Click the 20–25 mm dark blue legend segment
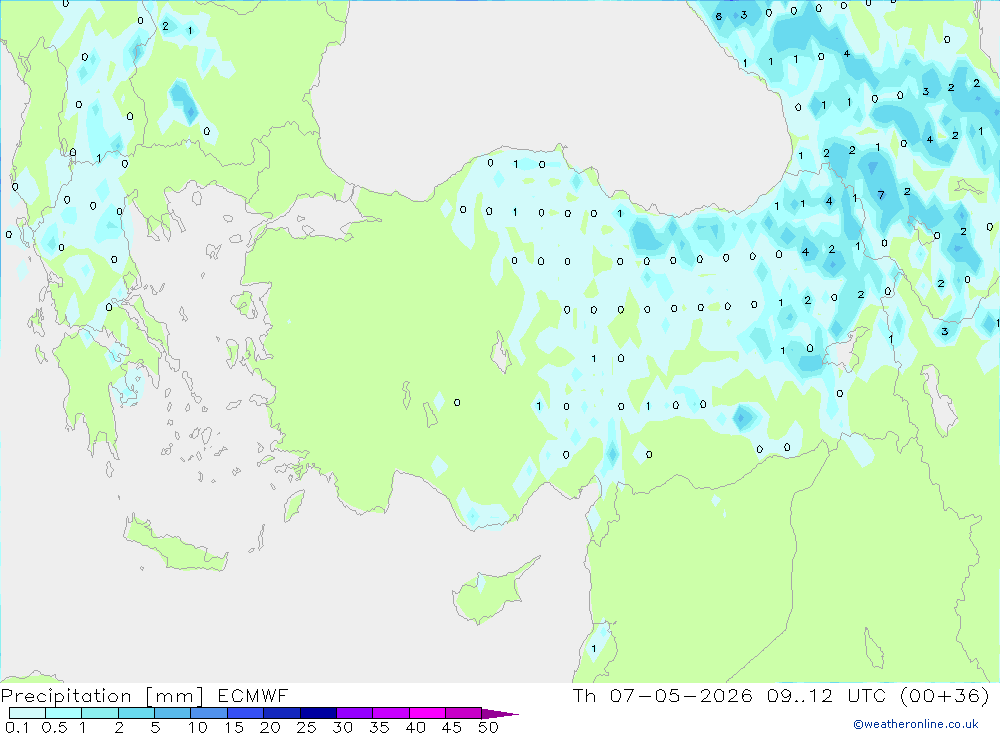 282,713
